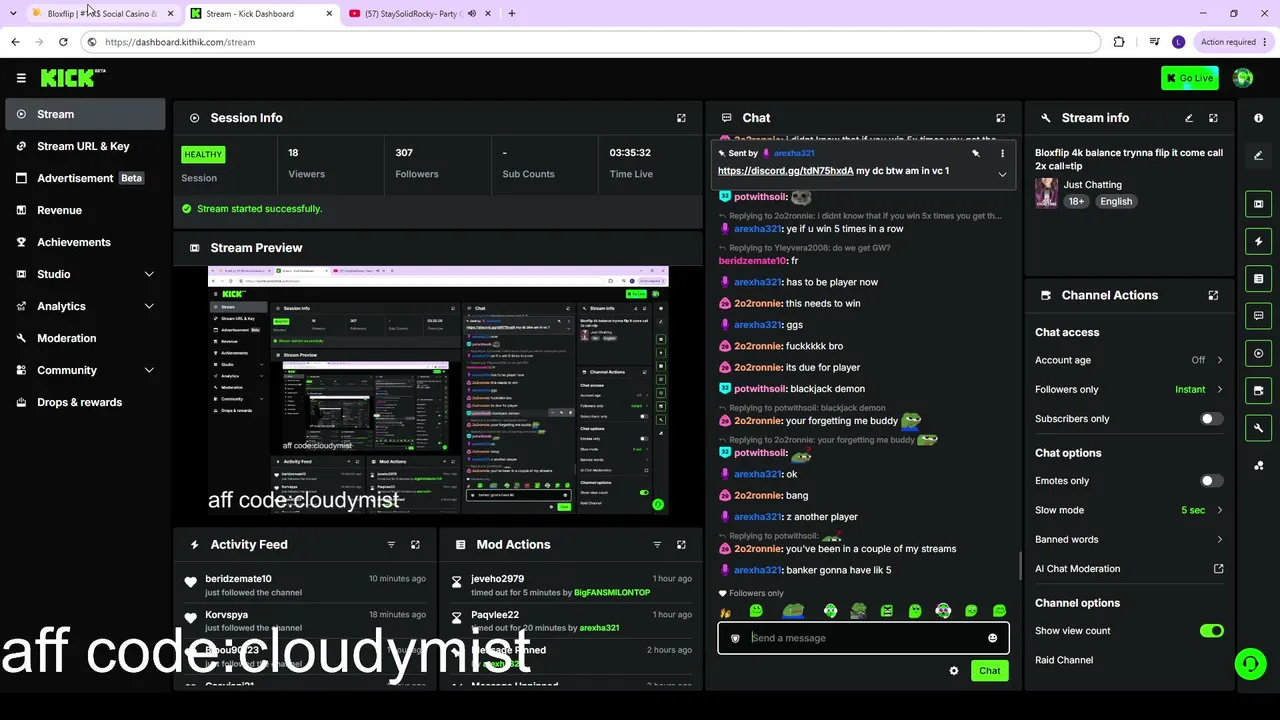This screenshot has width=1280, height=720.
Task: Open browser extensions puzzle icon
Action: (1119, 42)
